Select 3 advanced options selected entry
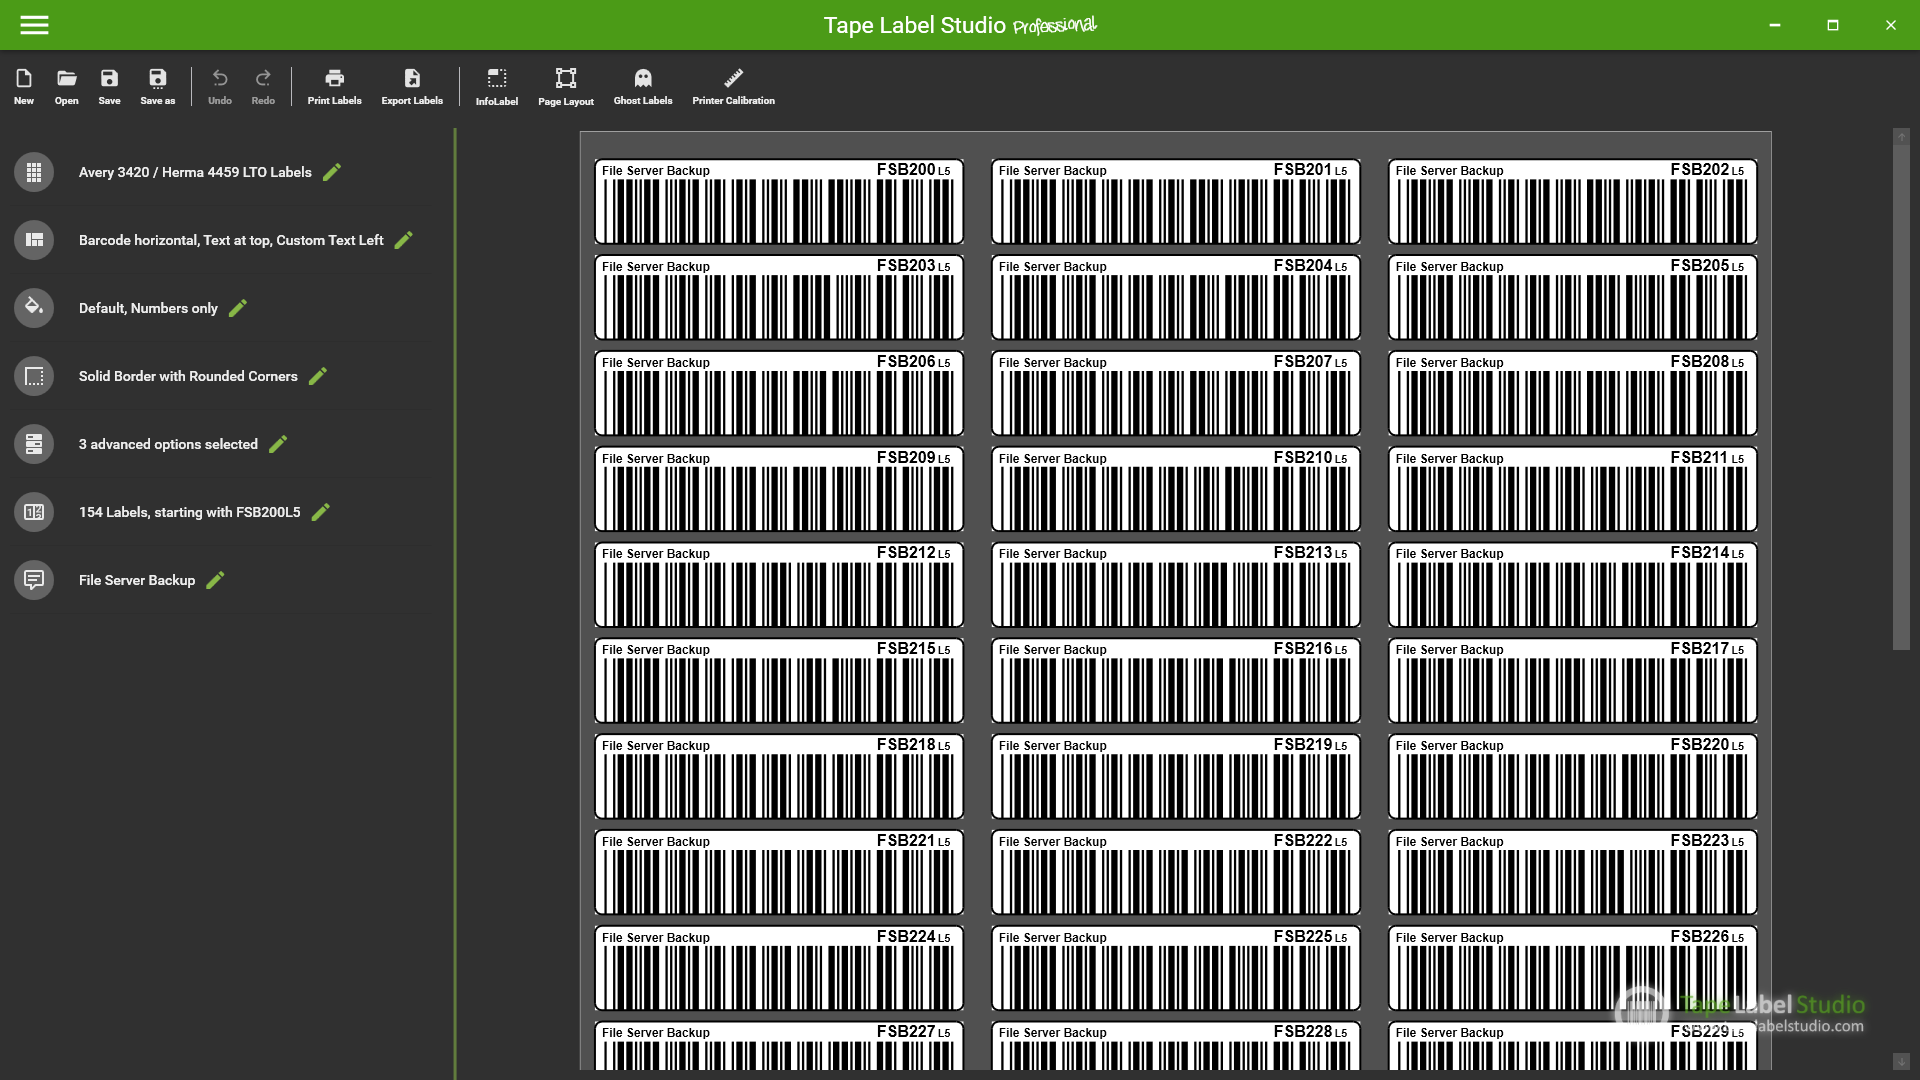 click(168, 444)
